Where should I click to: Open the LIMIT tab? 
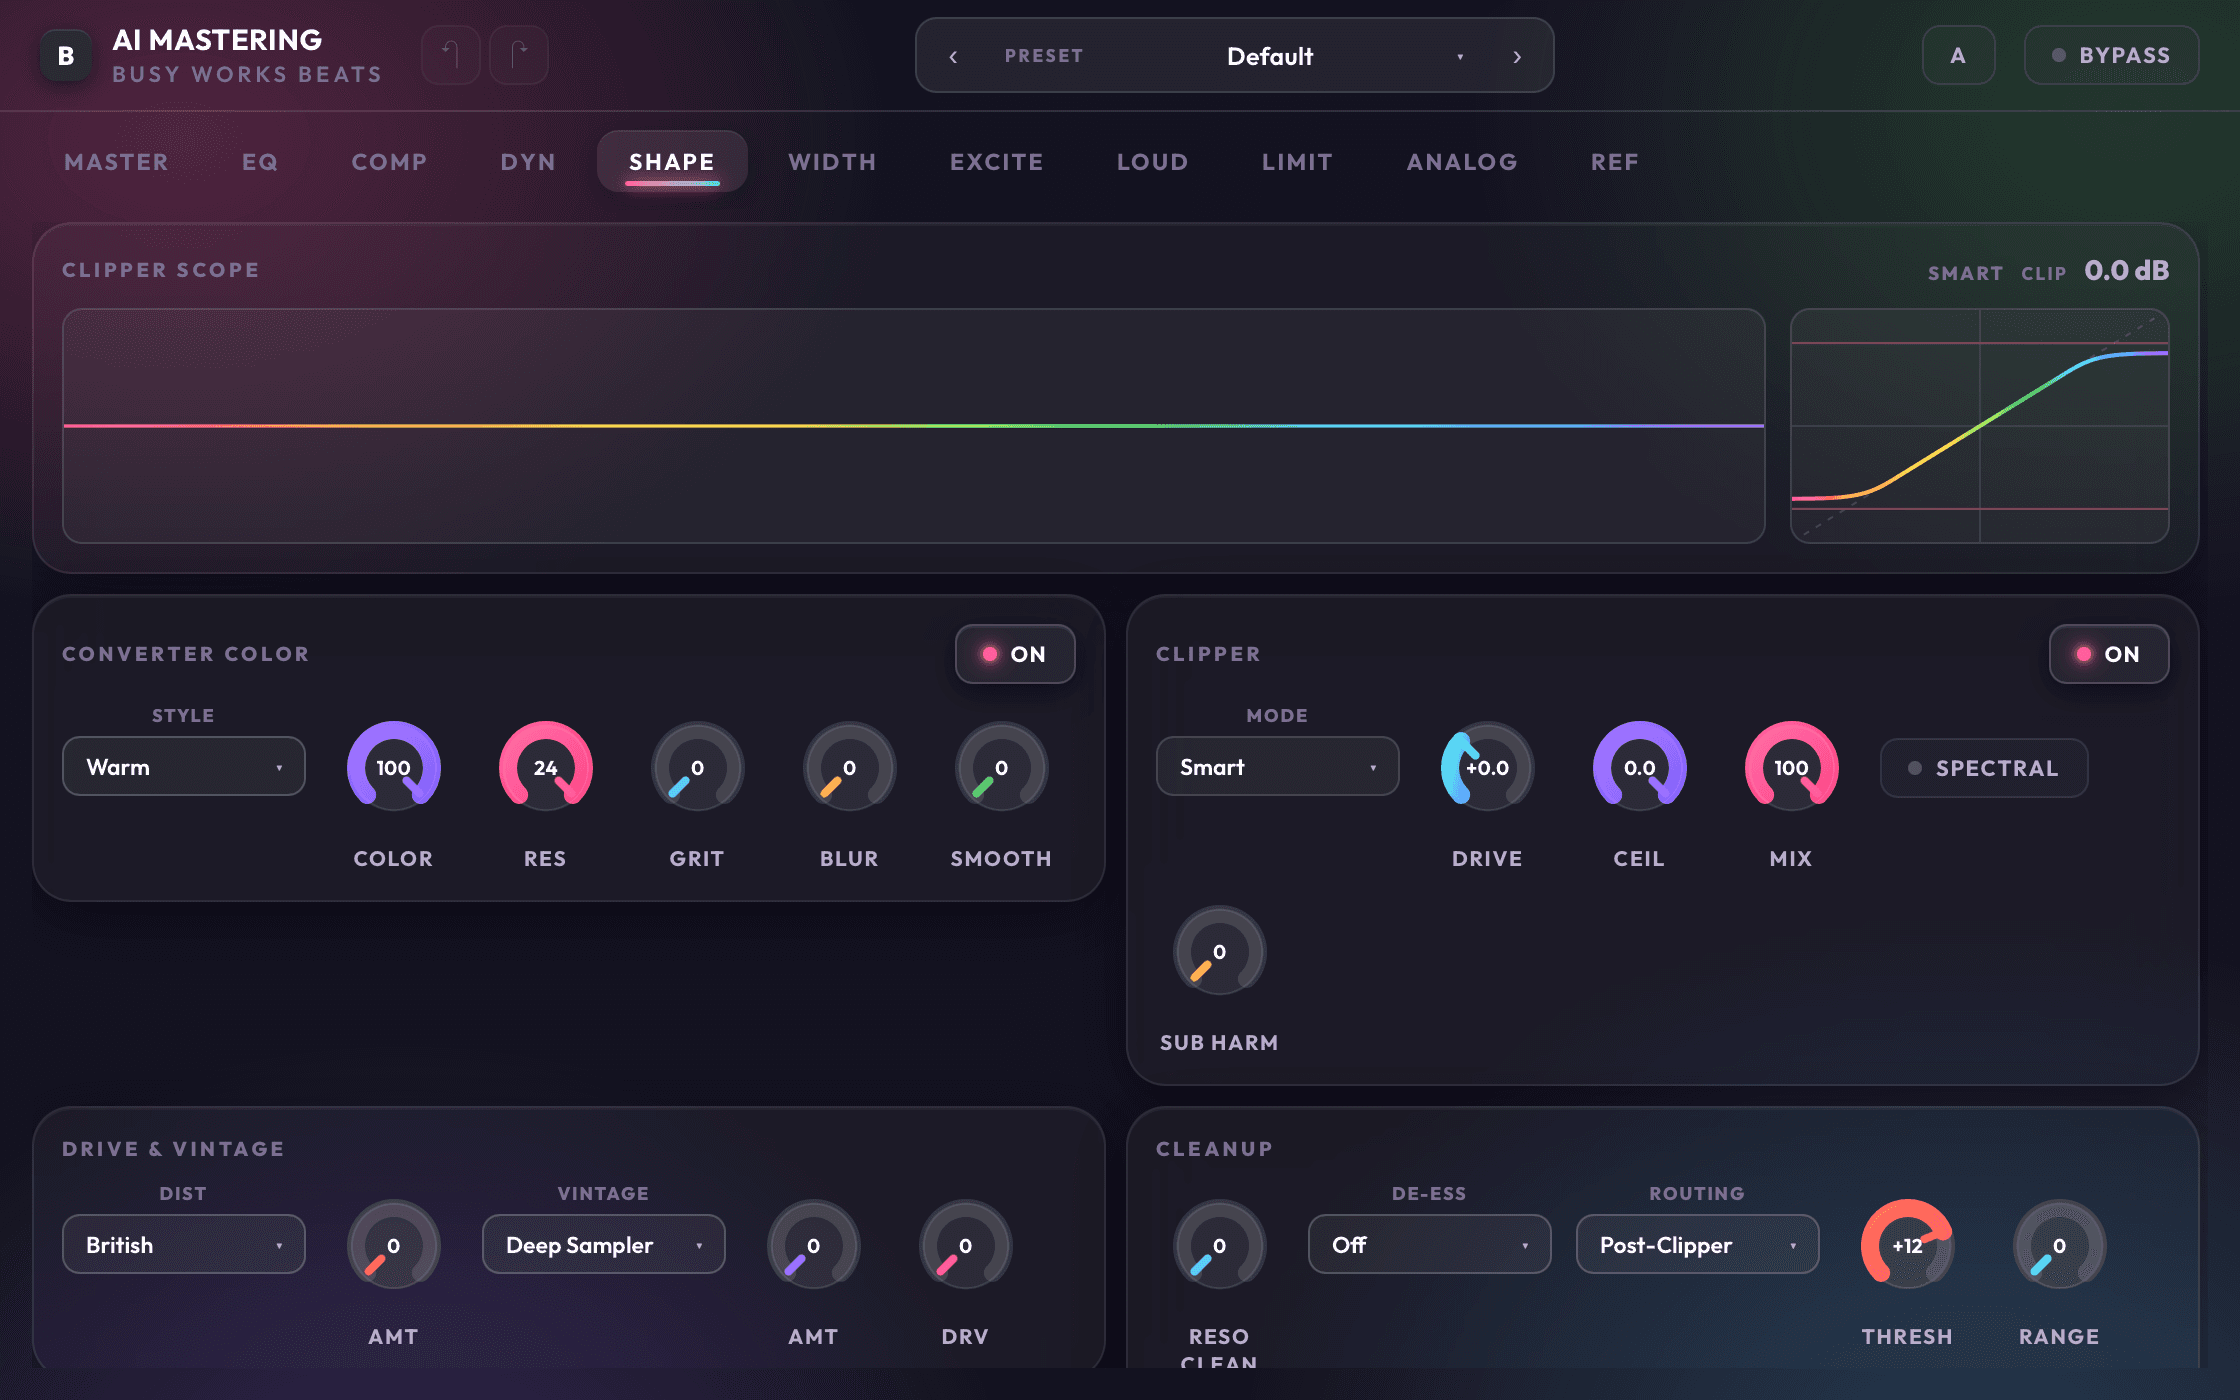[1297, 162]
